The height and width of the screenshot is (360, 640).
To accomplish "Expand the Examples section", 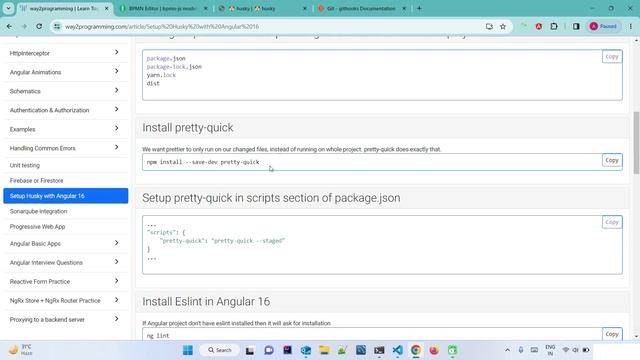I will (65, 129).
